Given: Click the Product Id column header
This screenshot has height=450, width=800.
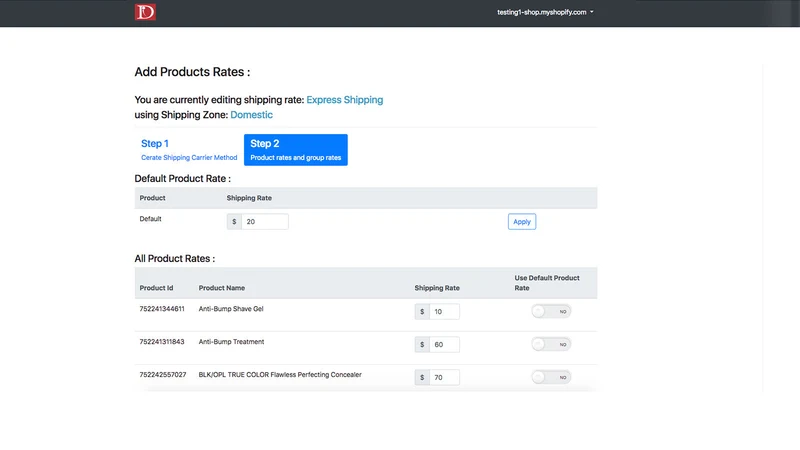Looking at the screenshot, I should coord(156,288).
